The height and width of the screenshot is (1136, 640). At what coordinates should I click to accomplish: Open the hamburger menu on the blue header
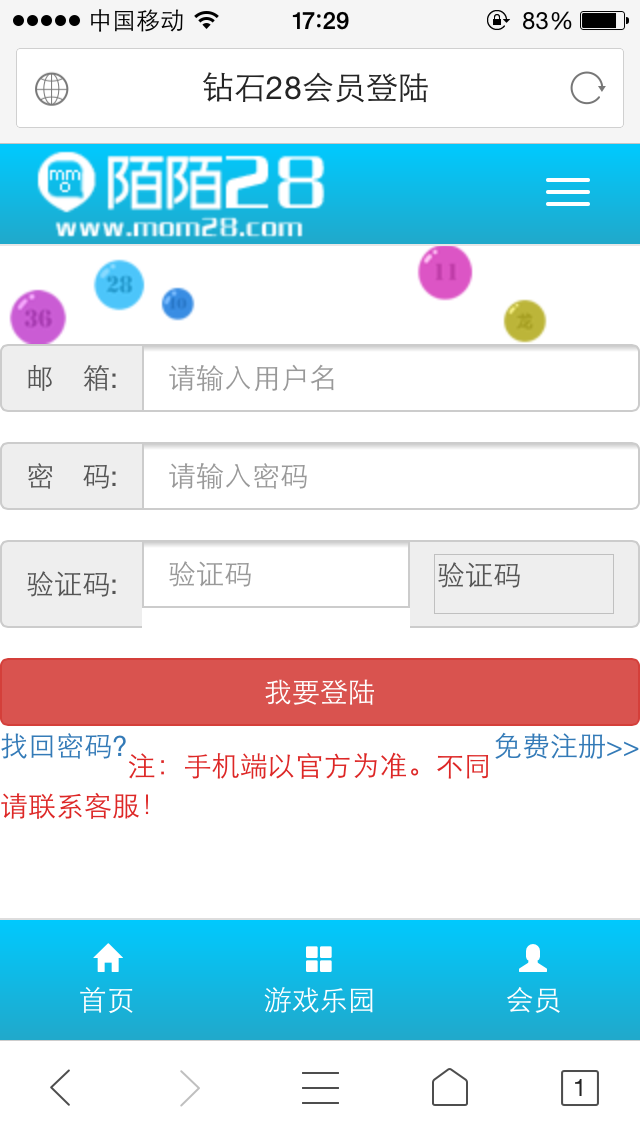point(568,192)
